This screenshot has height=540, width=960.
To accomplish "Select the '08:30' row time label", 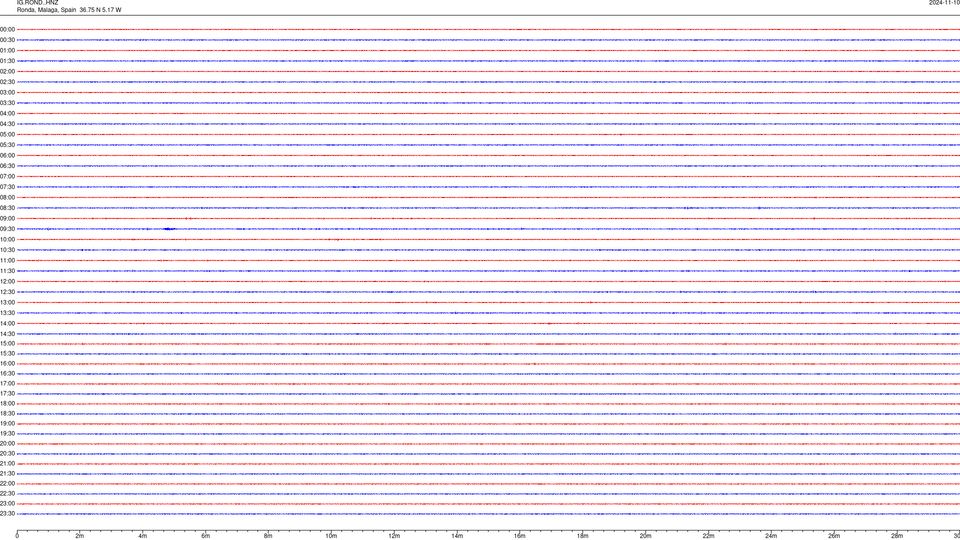I will pyautogui.click(x=7, y=208).
